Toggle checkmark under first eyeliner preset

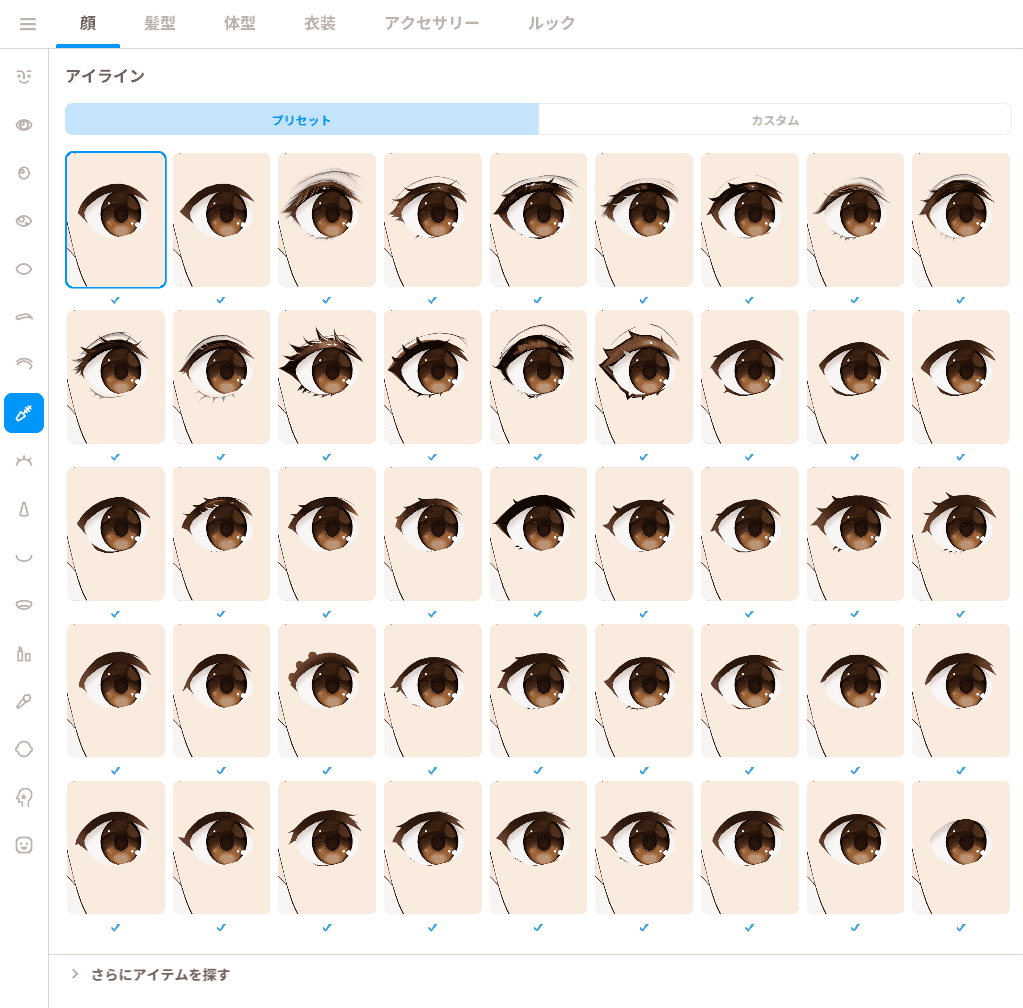115,300
